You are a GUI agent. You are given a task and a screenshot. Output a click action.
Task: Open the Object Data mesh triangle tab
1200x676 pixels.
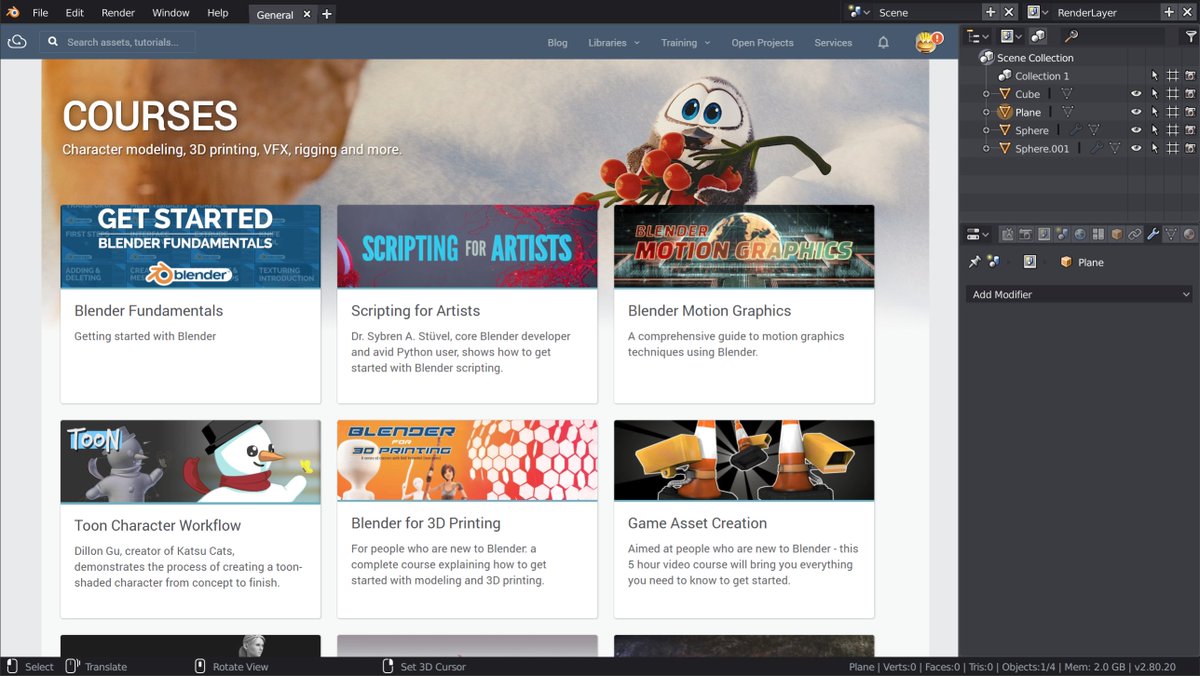[x=1171, y=234]
